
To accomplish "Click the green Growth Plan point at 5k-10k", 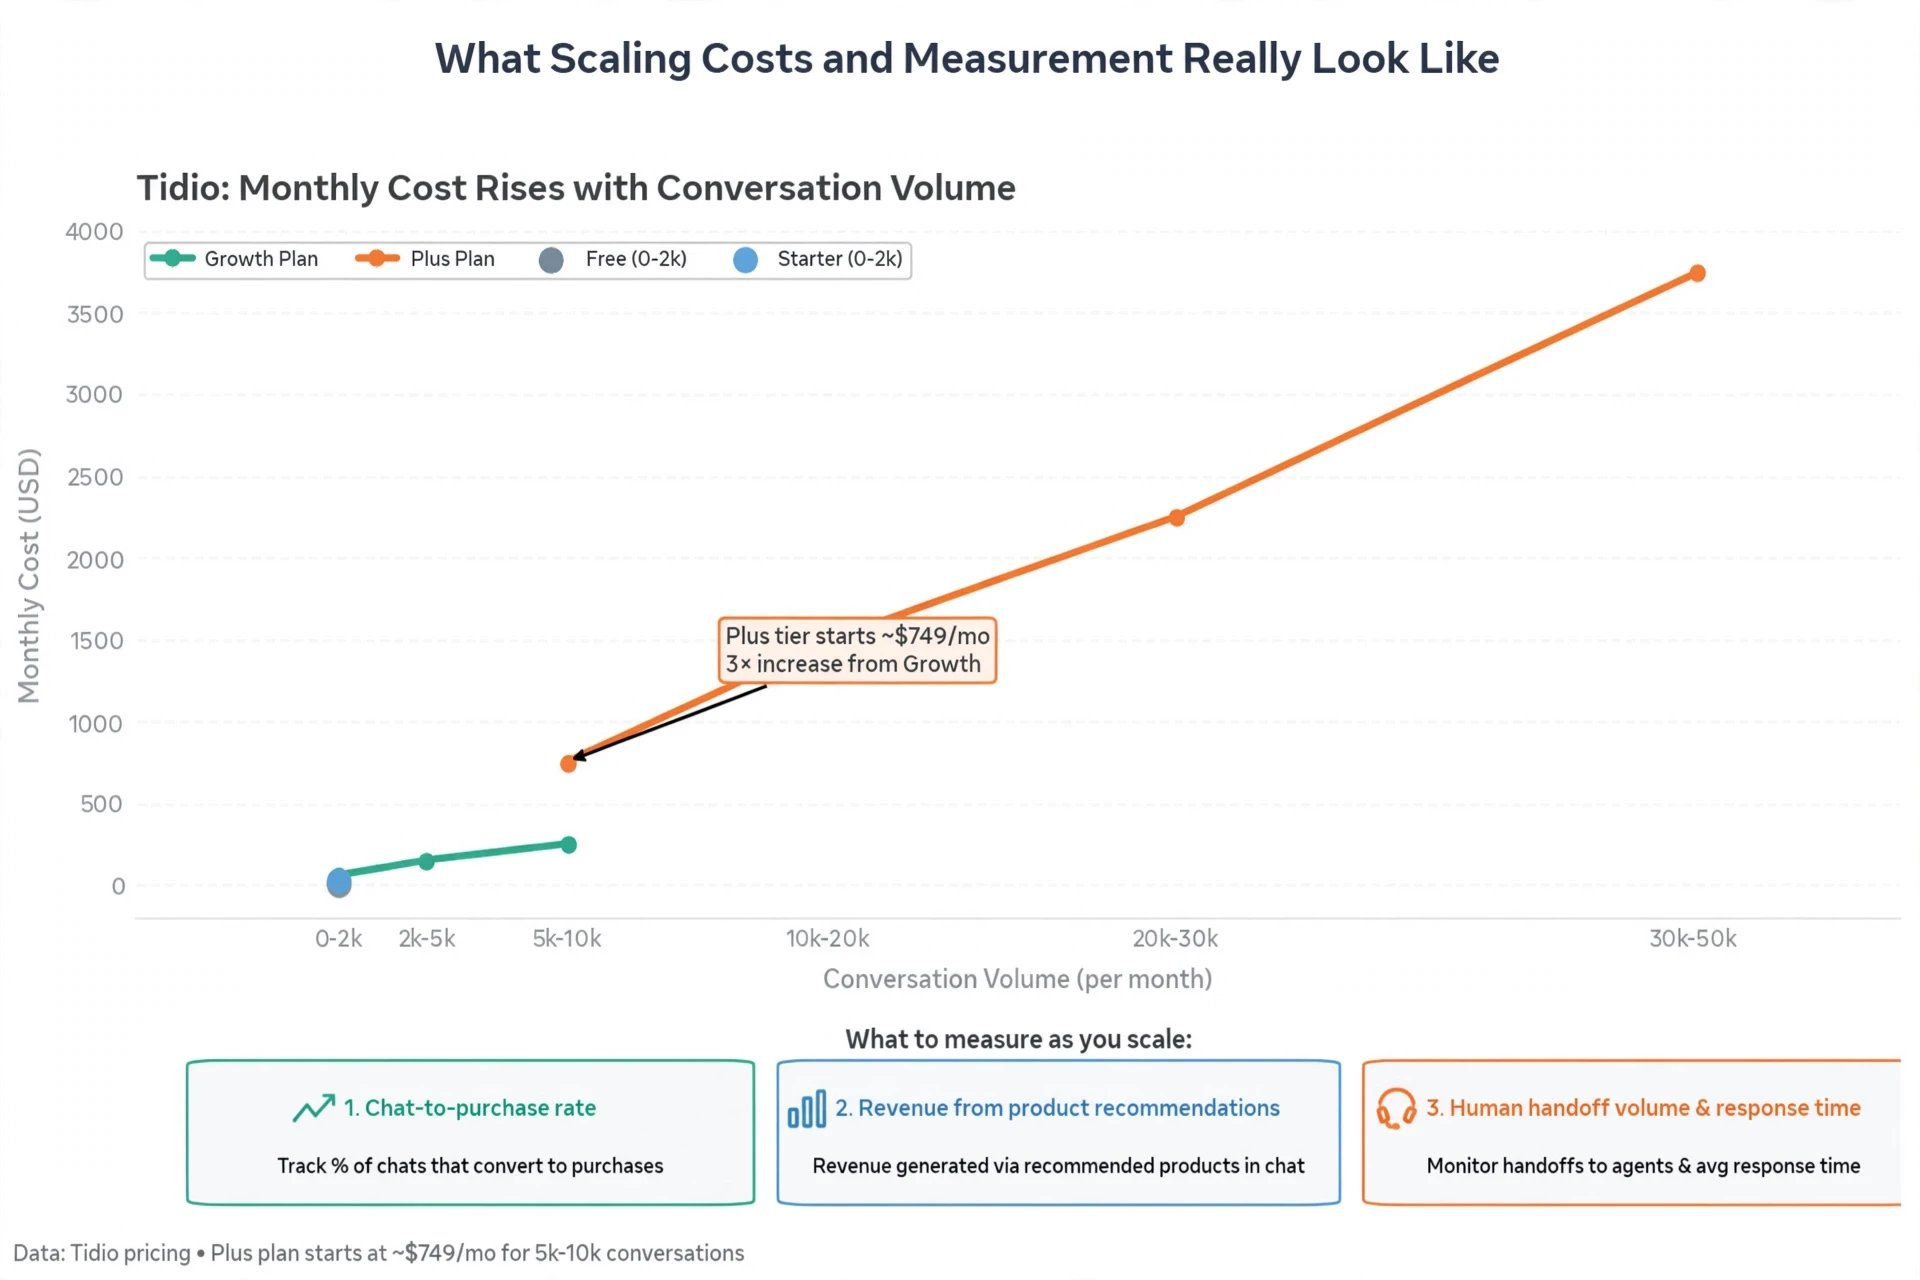I will pyautogui.click(x=569, y=845).
